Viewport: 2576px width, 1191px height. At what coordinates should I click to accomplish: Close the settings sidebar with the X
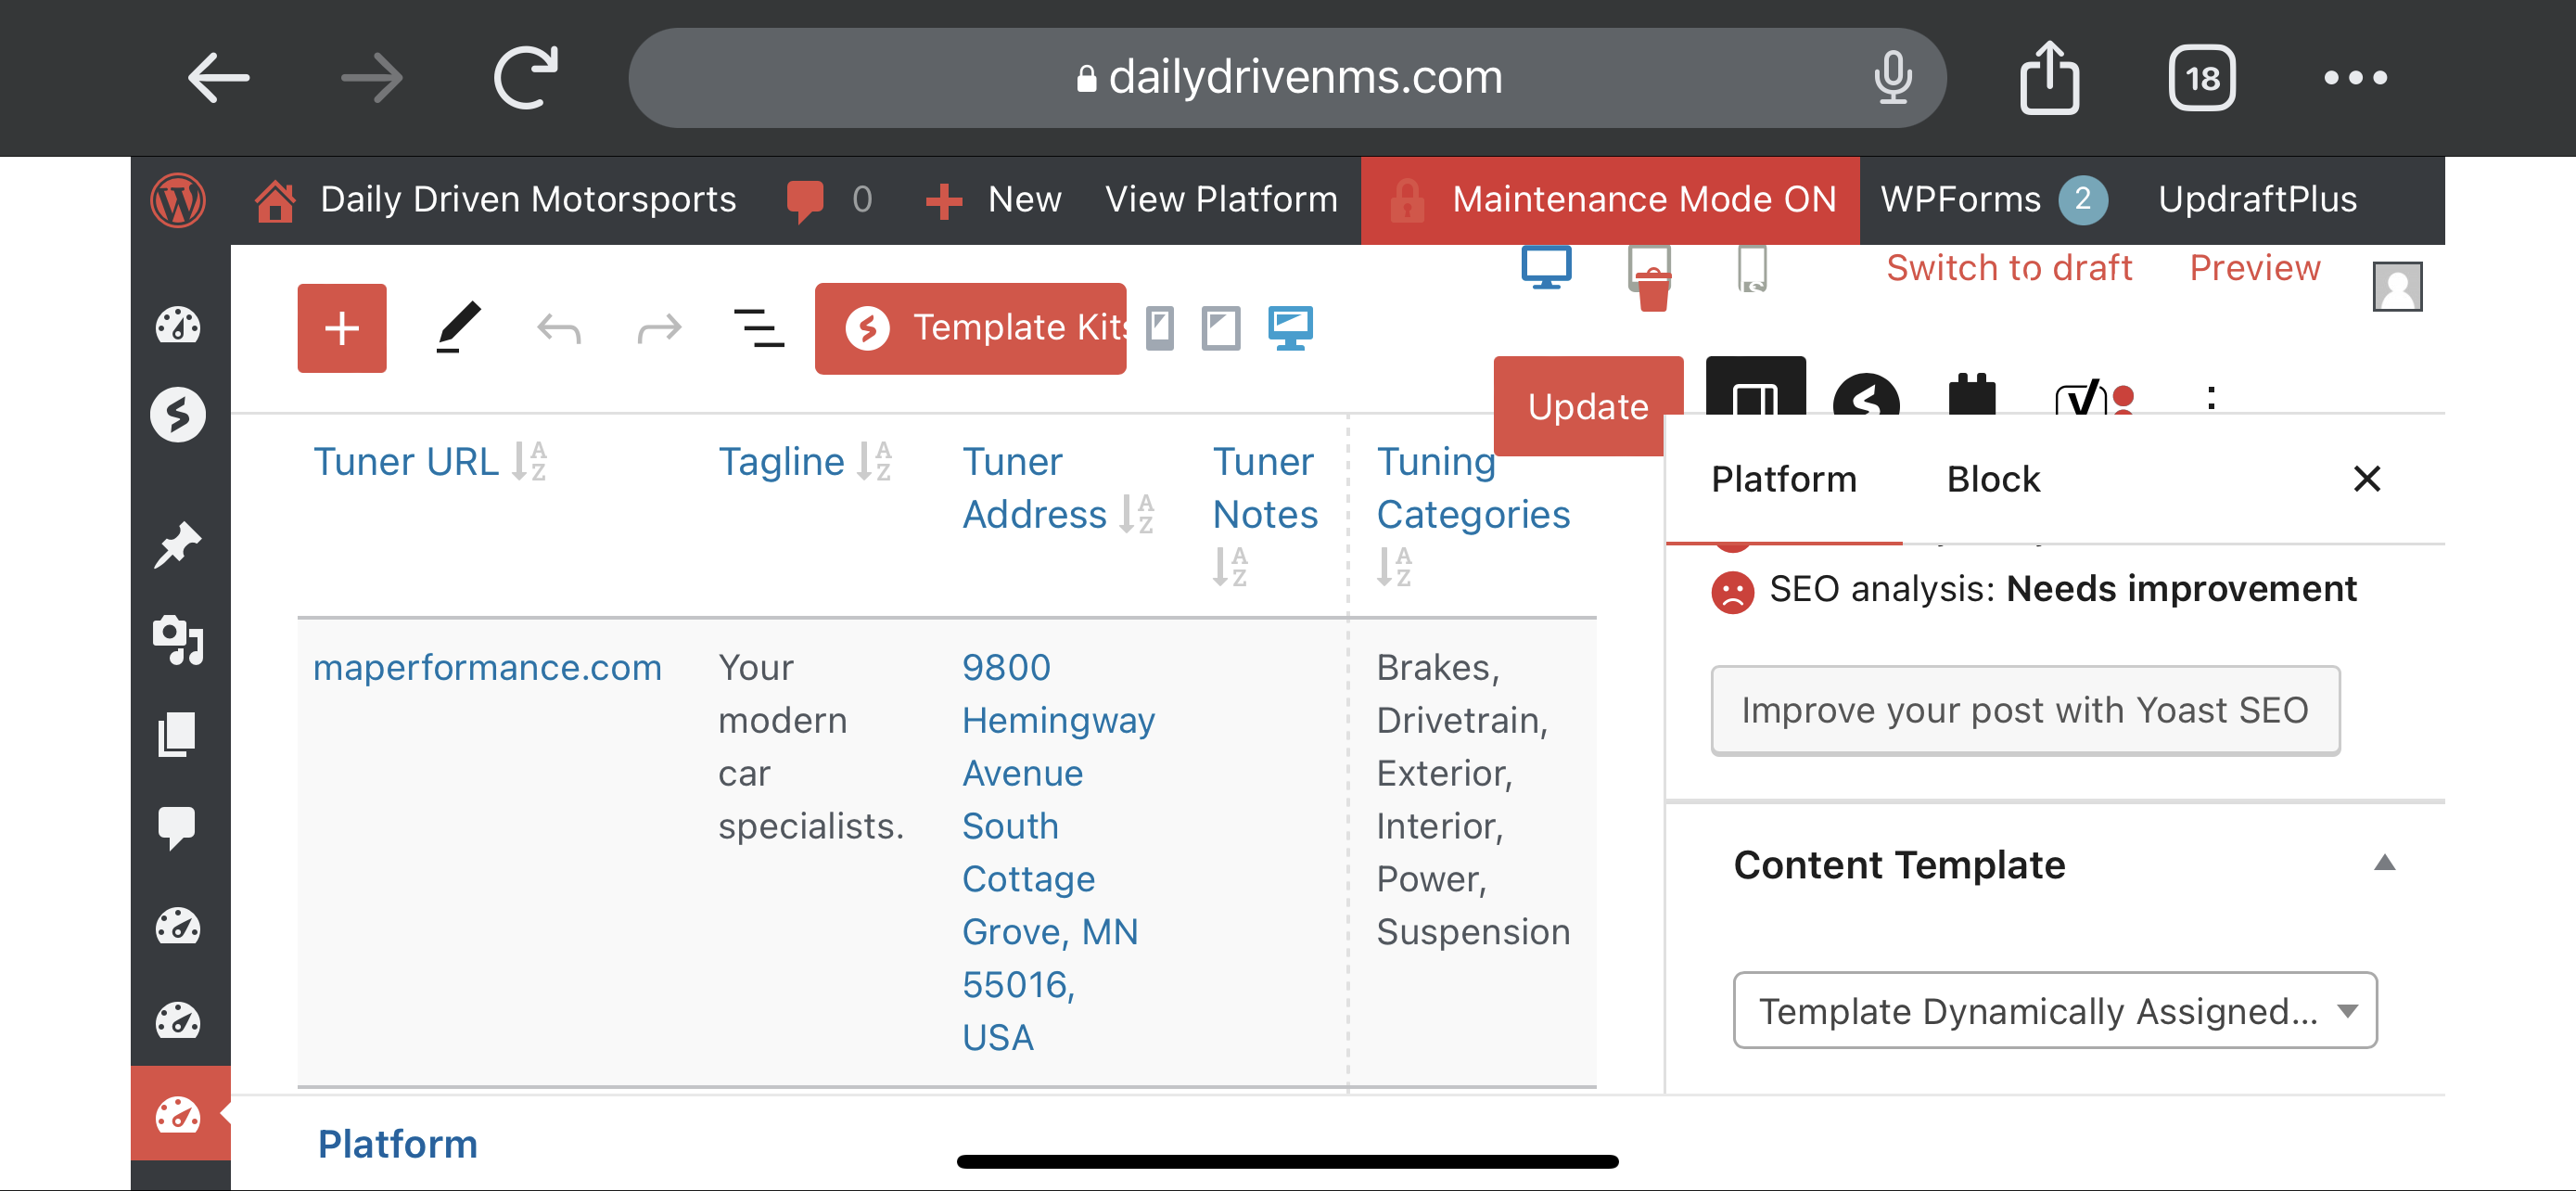[2367, 479]
